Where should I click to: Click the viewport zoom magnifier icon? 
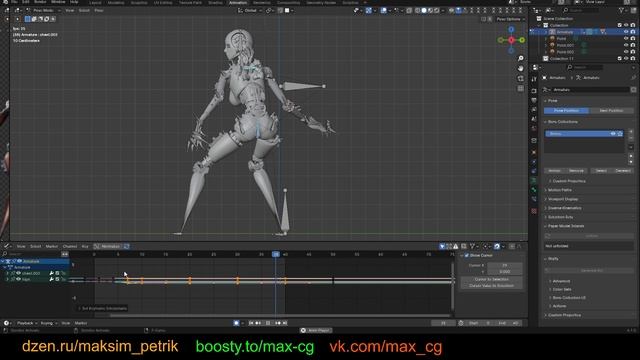(x=520, y=58)
